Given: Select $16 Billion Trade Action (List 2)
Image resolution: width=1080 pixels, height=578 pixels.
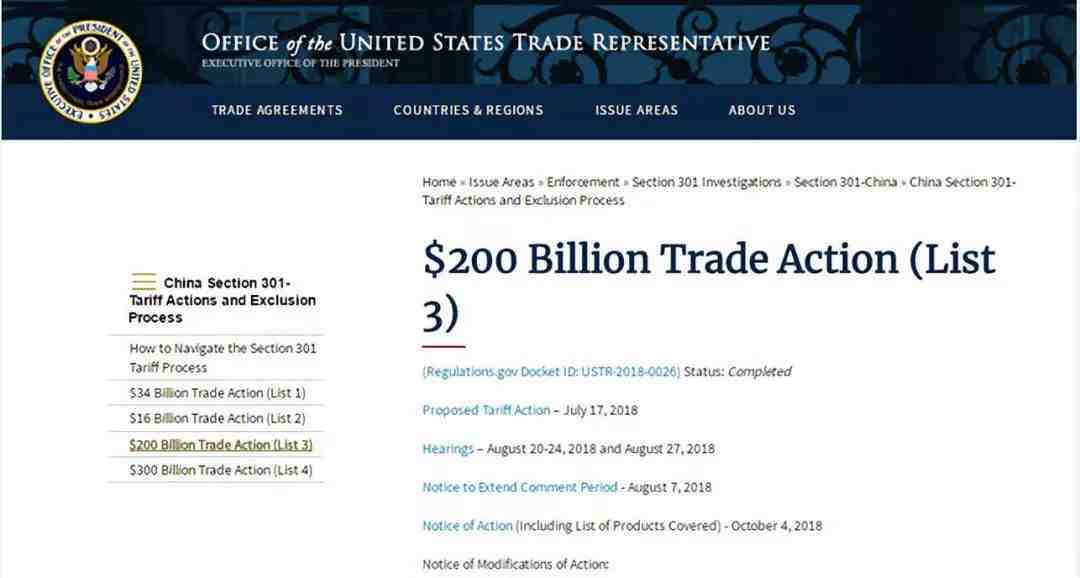Looking at the screenshot, I should [x=217, y=418].
